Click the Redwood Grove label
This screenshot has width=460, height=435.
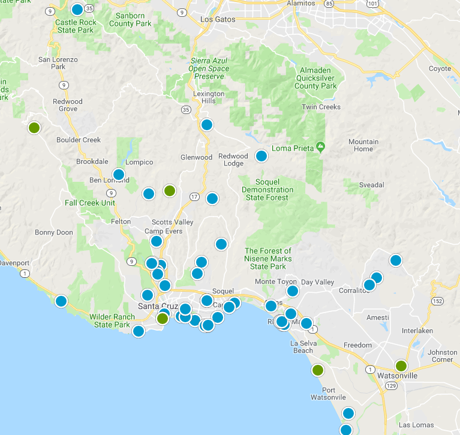pyautogui.click(x=68, y=105)
